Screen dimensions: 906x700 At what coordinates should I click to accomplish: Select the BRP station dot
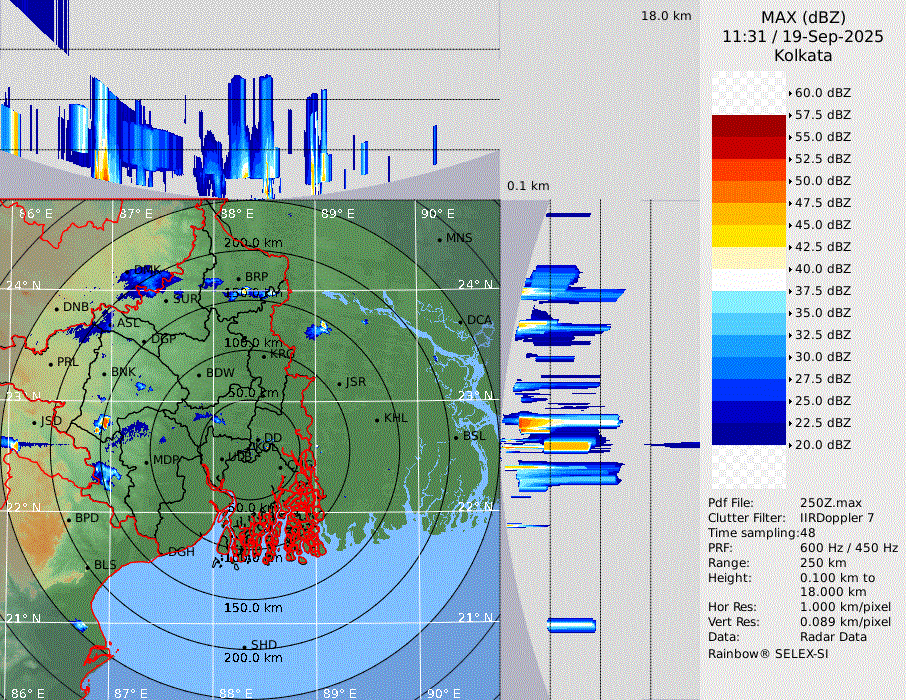click(x=239, y=279)
